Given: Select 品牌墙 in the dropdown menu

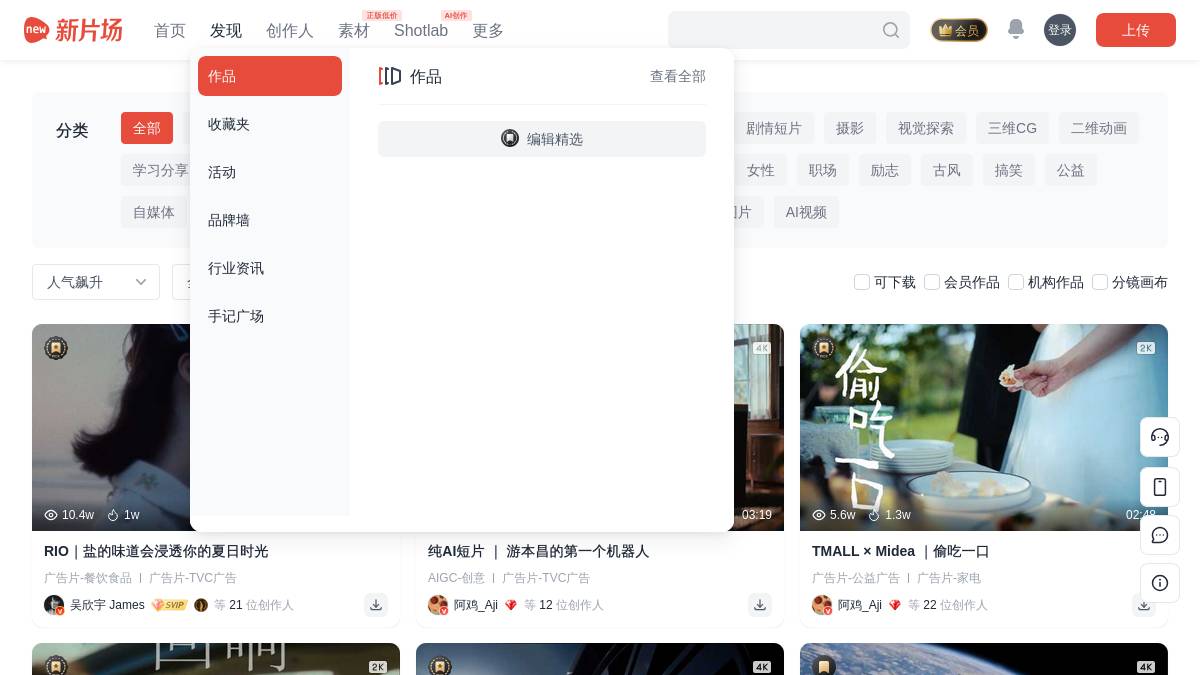Looking at the screenshot, I should pyautogui.click(x=270, y=220).
